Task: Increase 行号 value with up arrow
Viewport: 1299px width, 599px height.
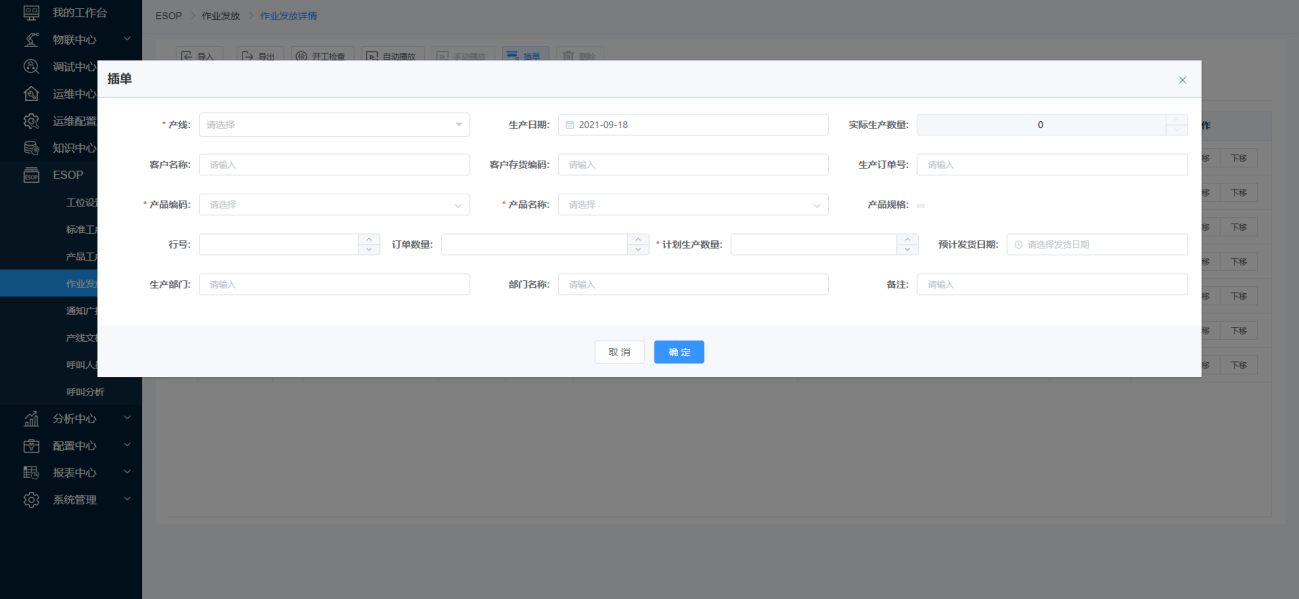Action: pos(369,239)
